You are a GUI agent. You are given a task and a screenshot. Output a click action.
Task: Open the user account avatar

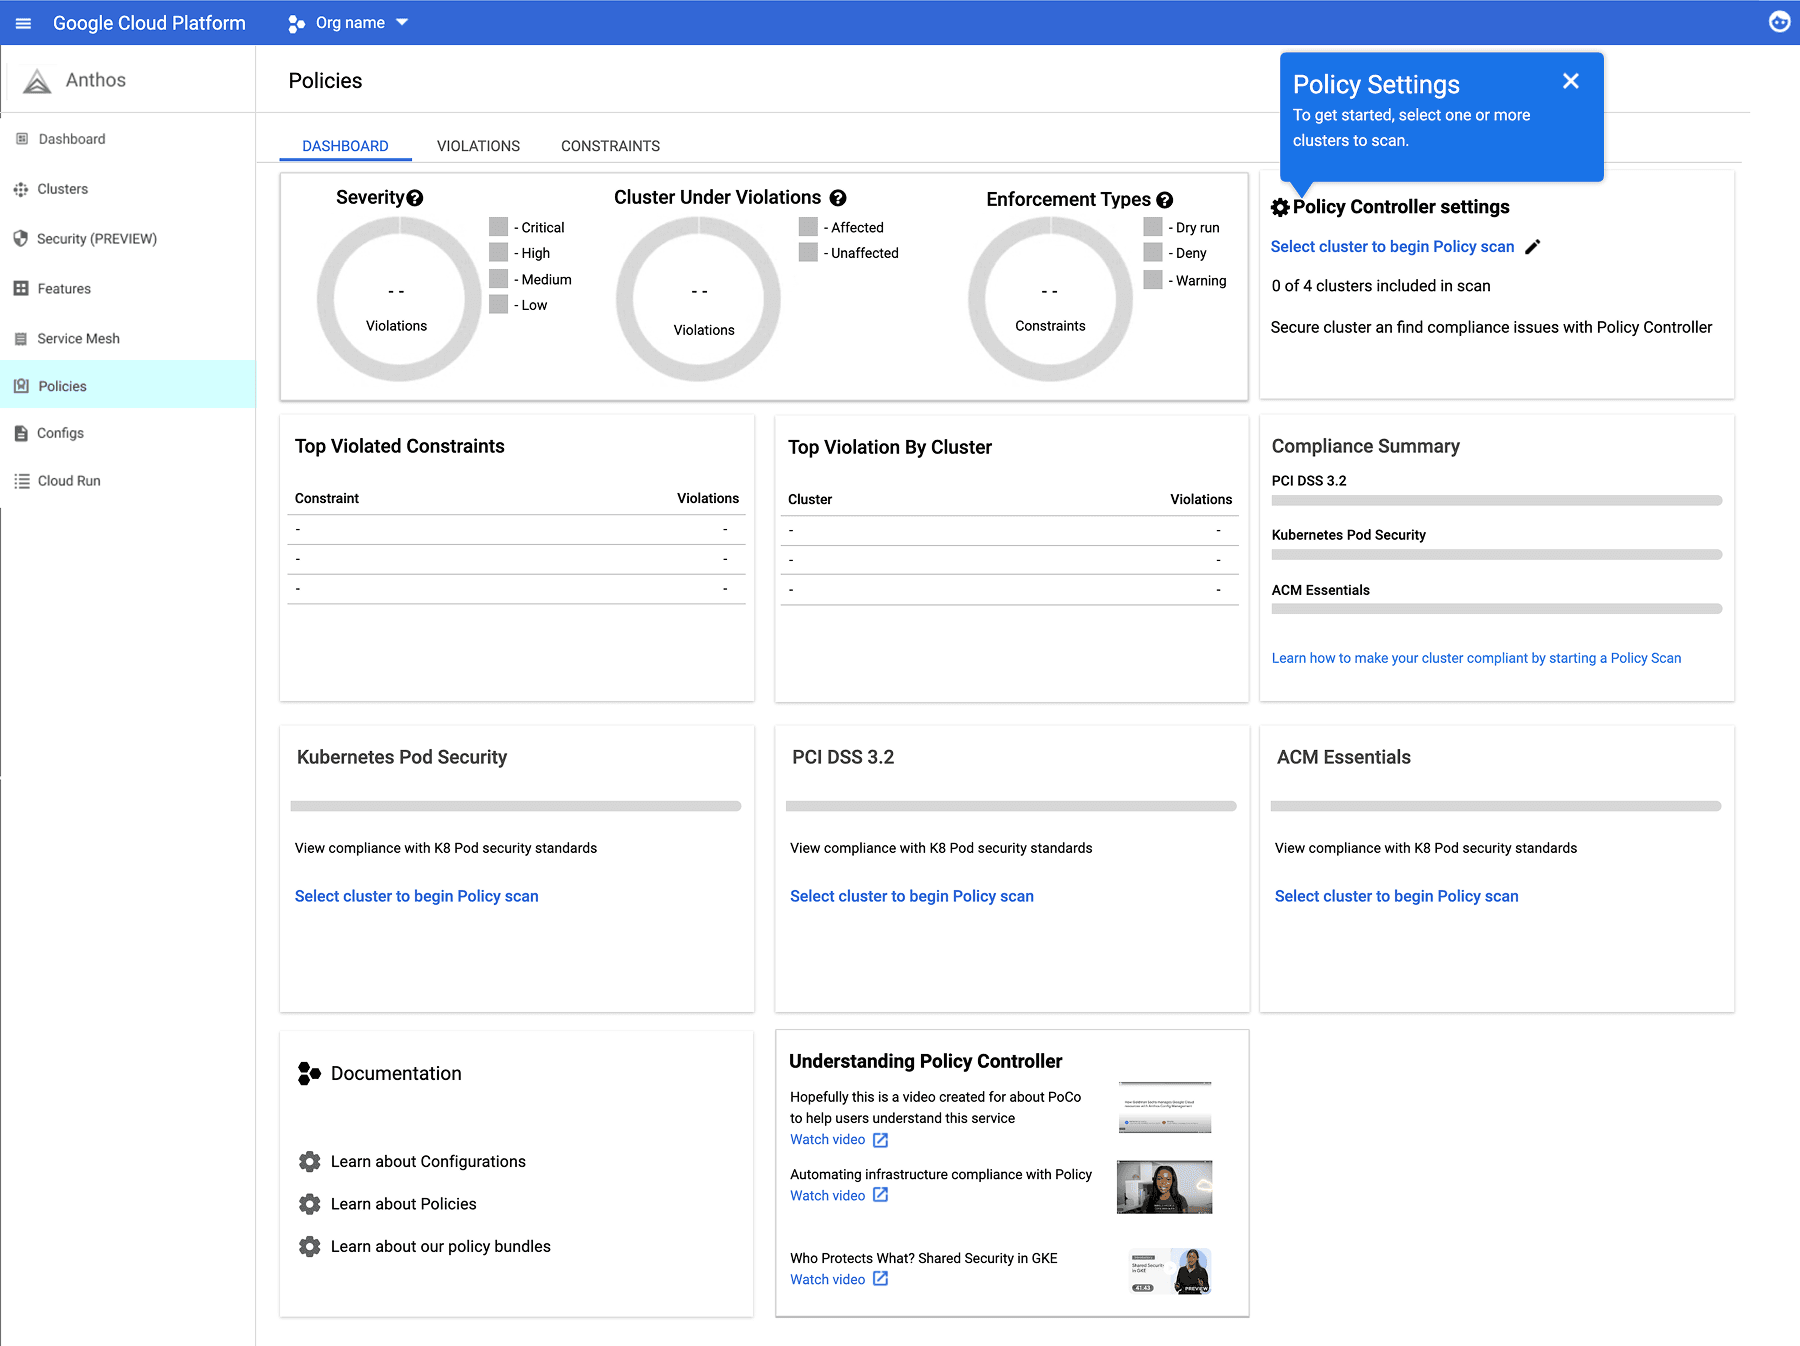point(1779,22)
